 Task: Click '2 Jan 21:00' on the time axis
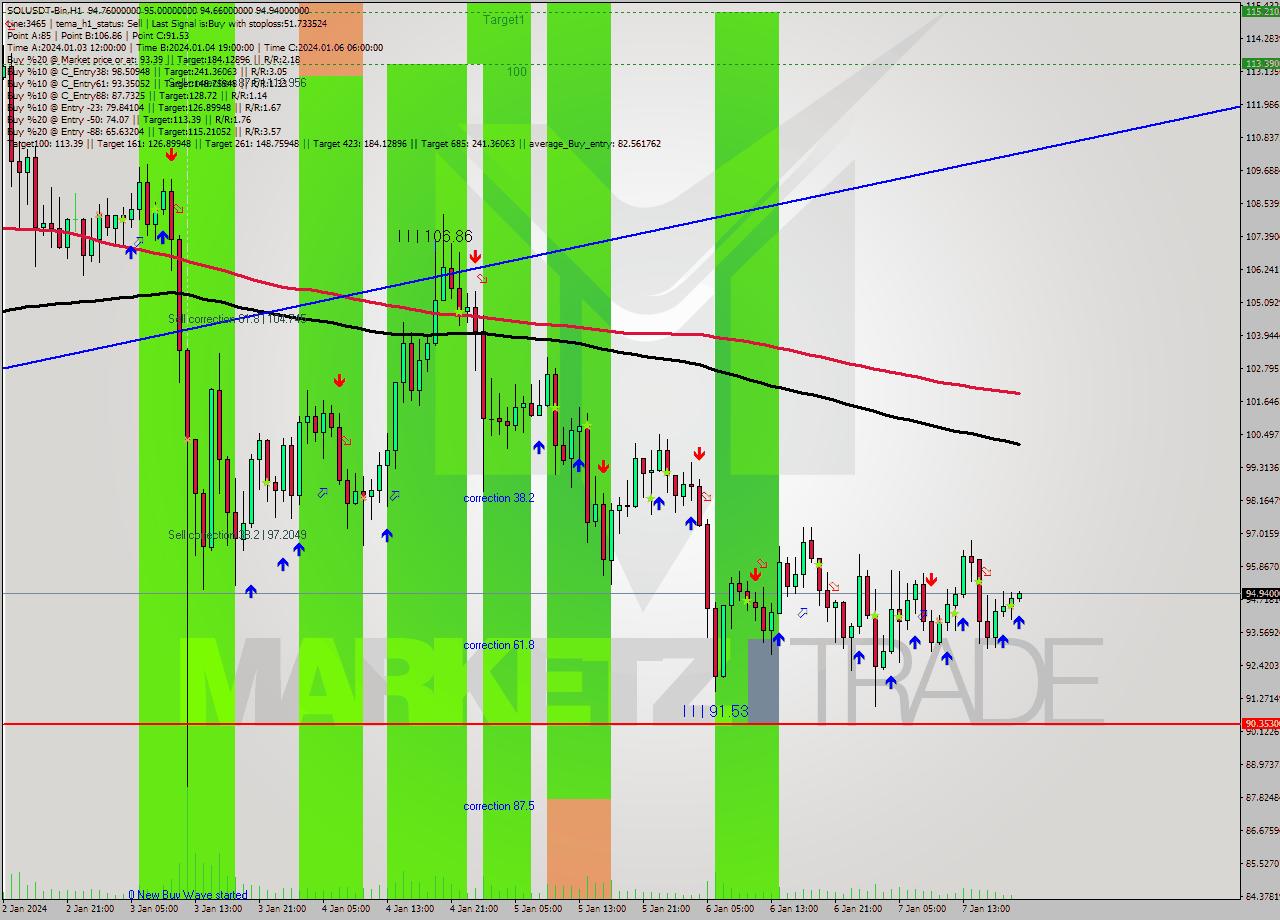tap(88, 909)
